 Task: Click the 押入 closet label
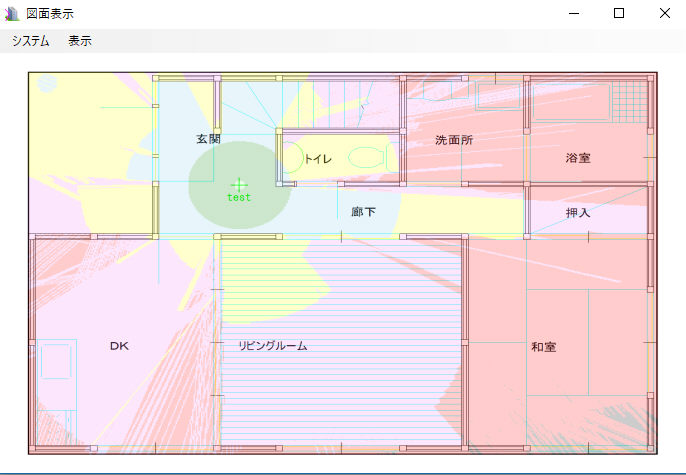578,213
